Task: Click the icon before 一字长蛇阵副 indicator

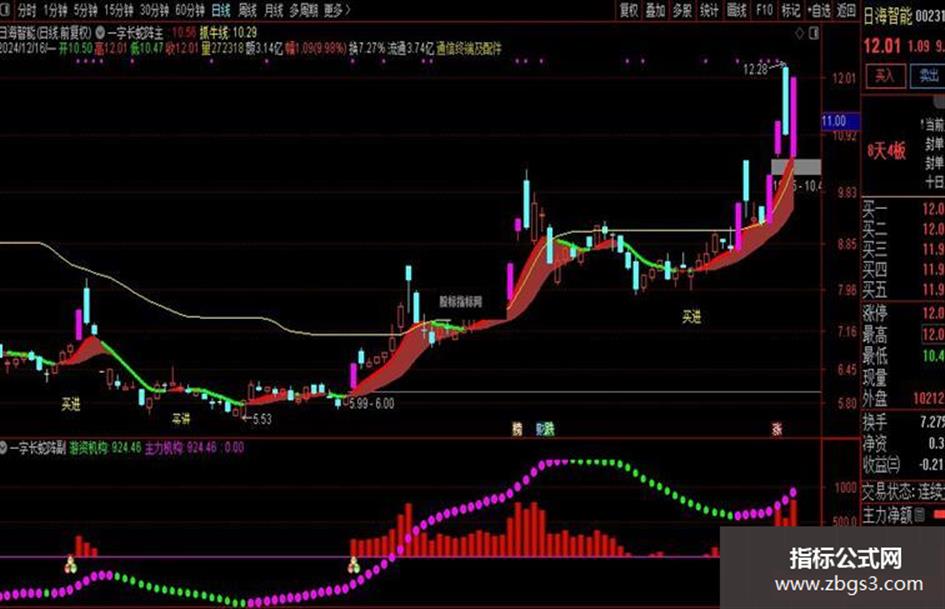Action: pyautogui.click(x=4, y=448)
